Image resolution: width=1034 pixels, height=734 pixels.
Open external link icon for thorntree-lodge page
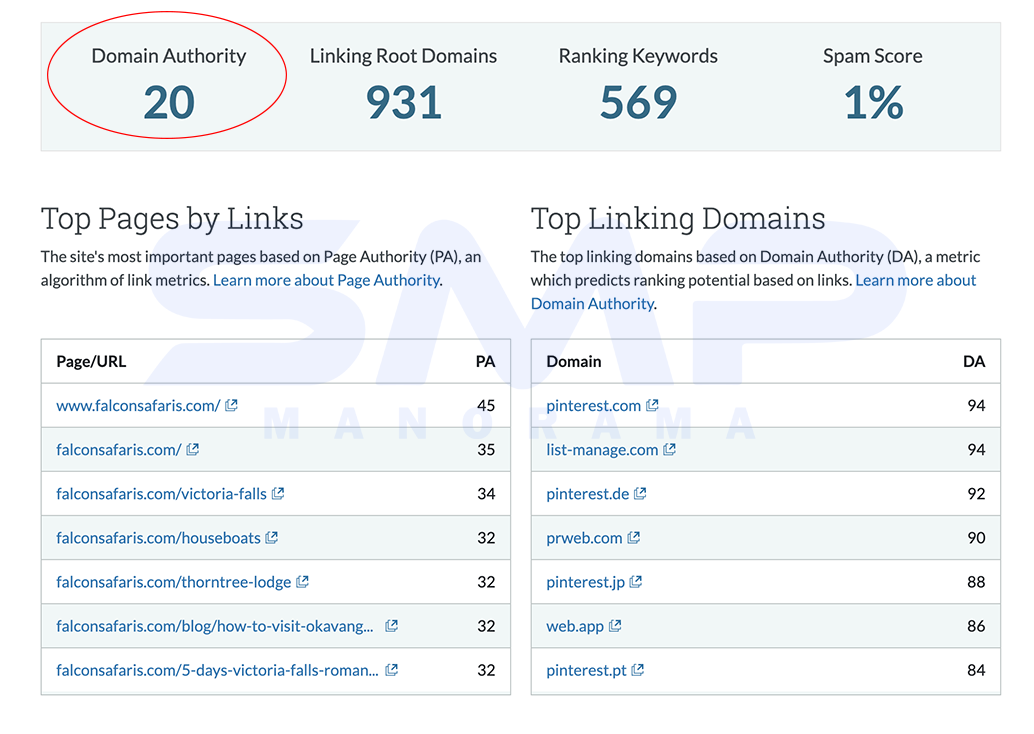tap(302, 582)
